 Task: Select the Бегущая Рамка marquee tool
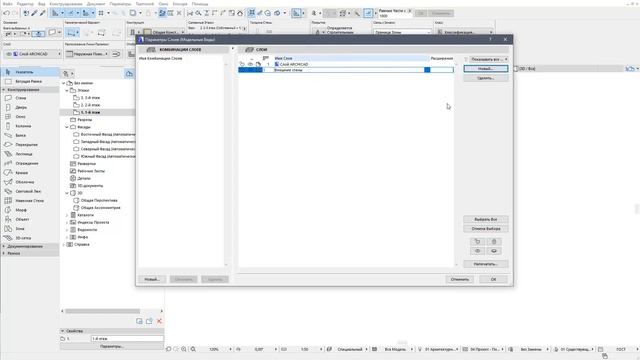(30, 81)
